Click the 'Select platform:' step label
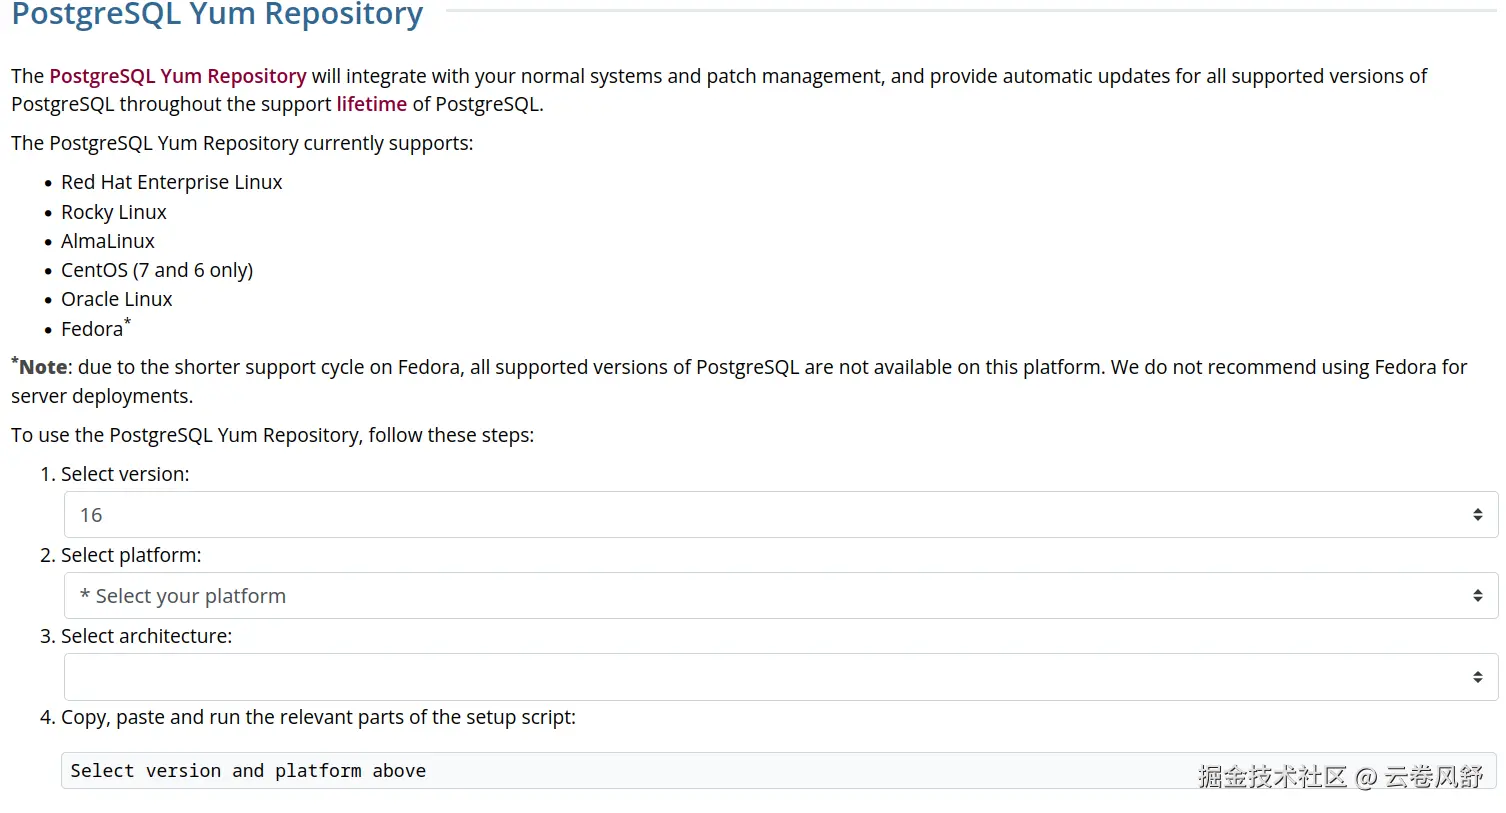Image resolution: width=1506 pixels, height=813 pixels. [130, 555]
